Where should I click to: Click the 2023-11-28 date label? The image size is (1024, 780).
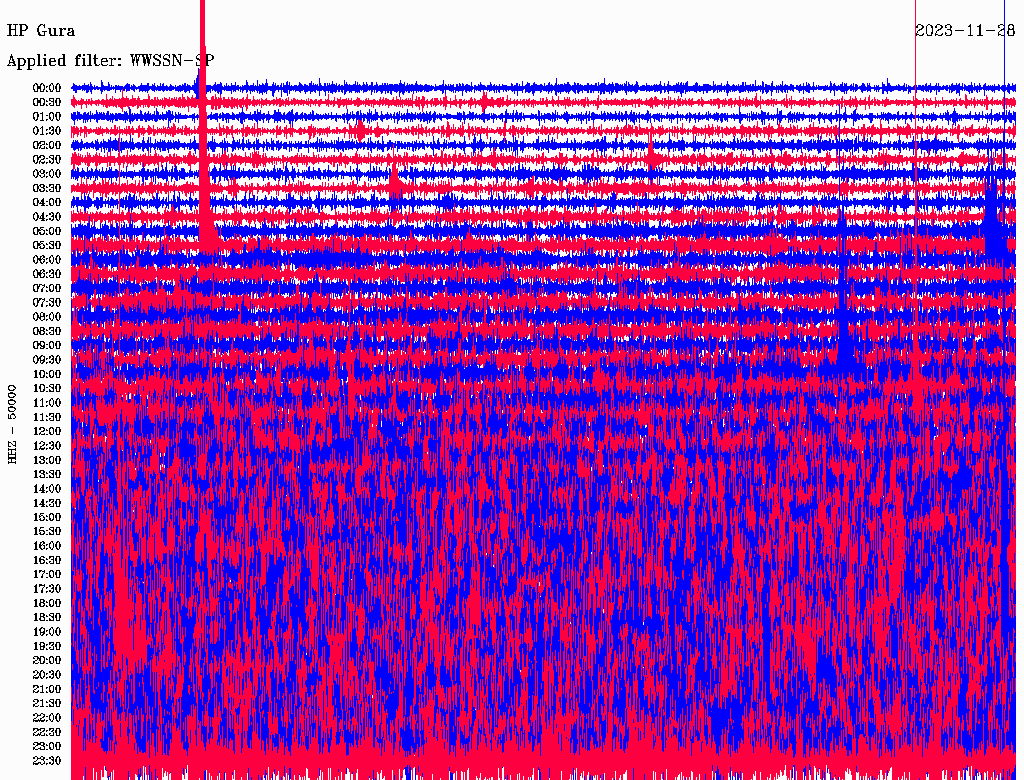[965, 31]
